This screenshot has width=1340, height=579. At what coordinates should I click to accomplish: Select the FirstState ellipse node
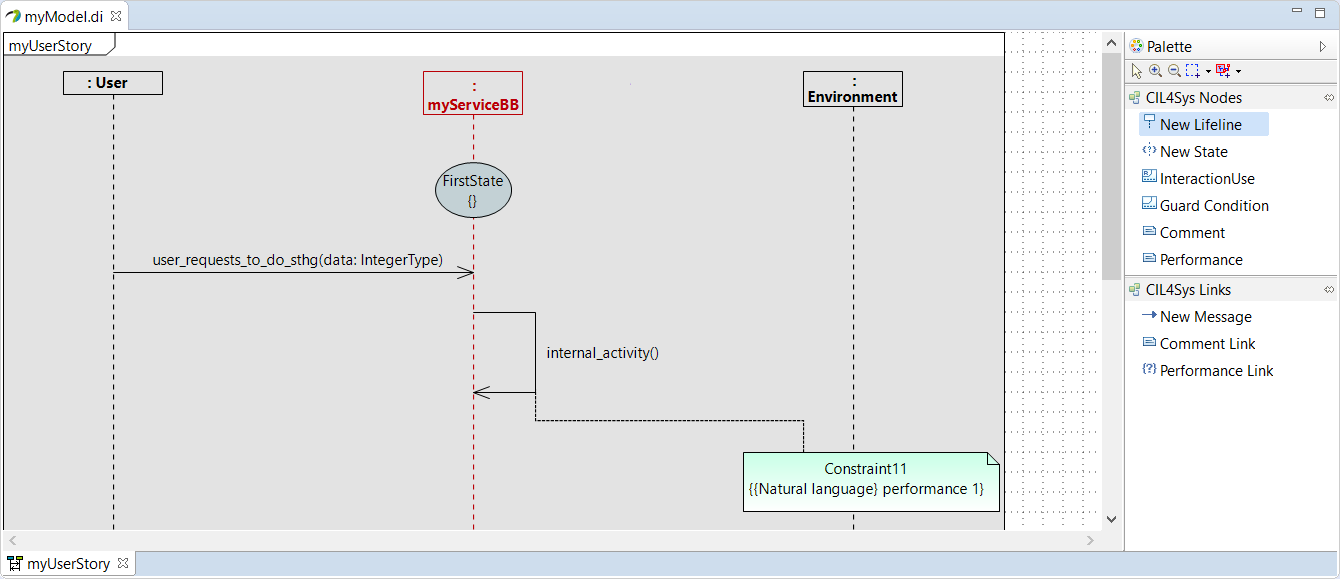pyautogui.click(x=473, y=192)
